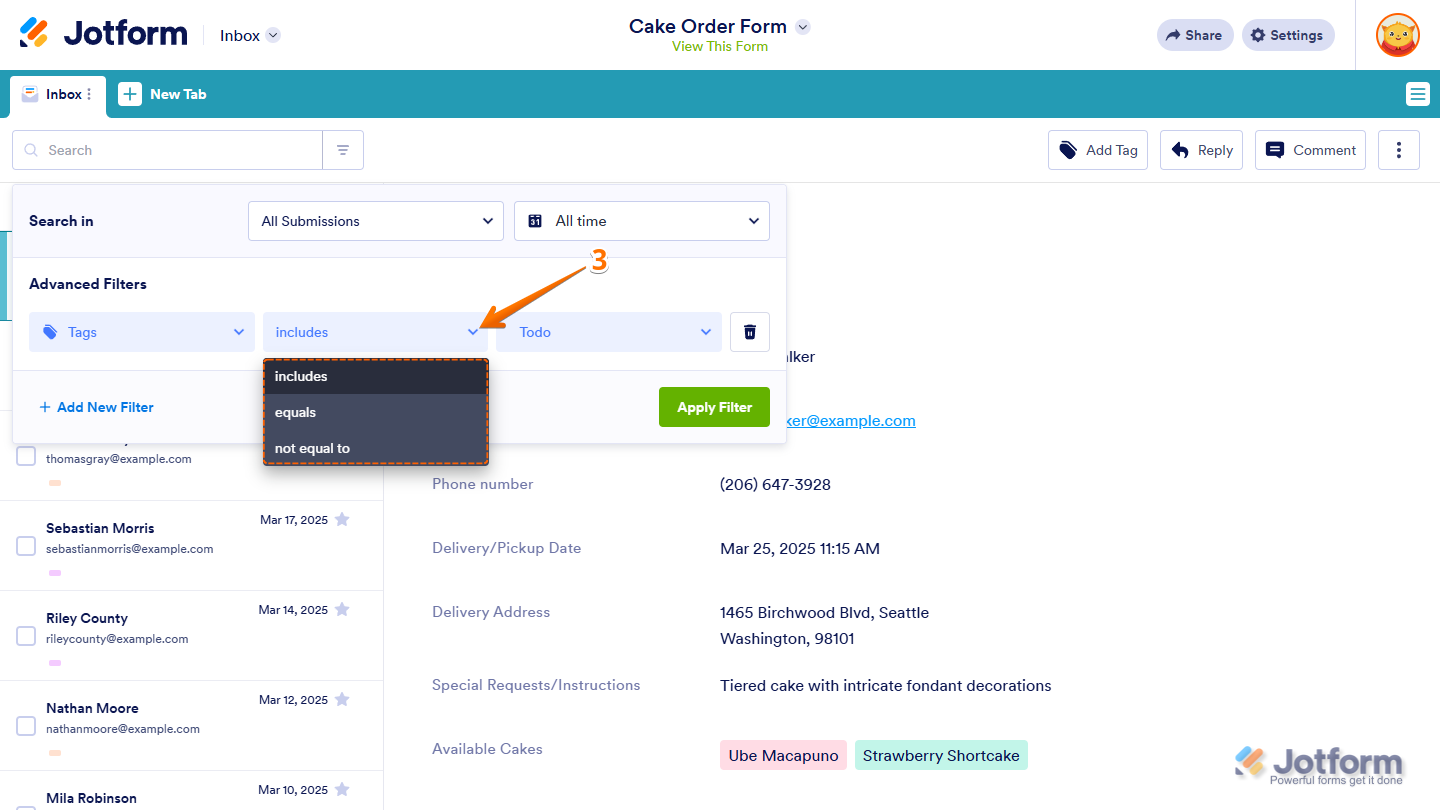Delete the Tags filter using trash icon

(x=749, y=331)
